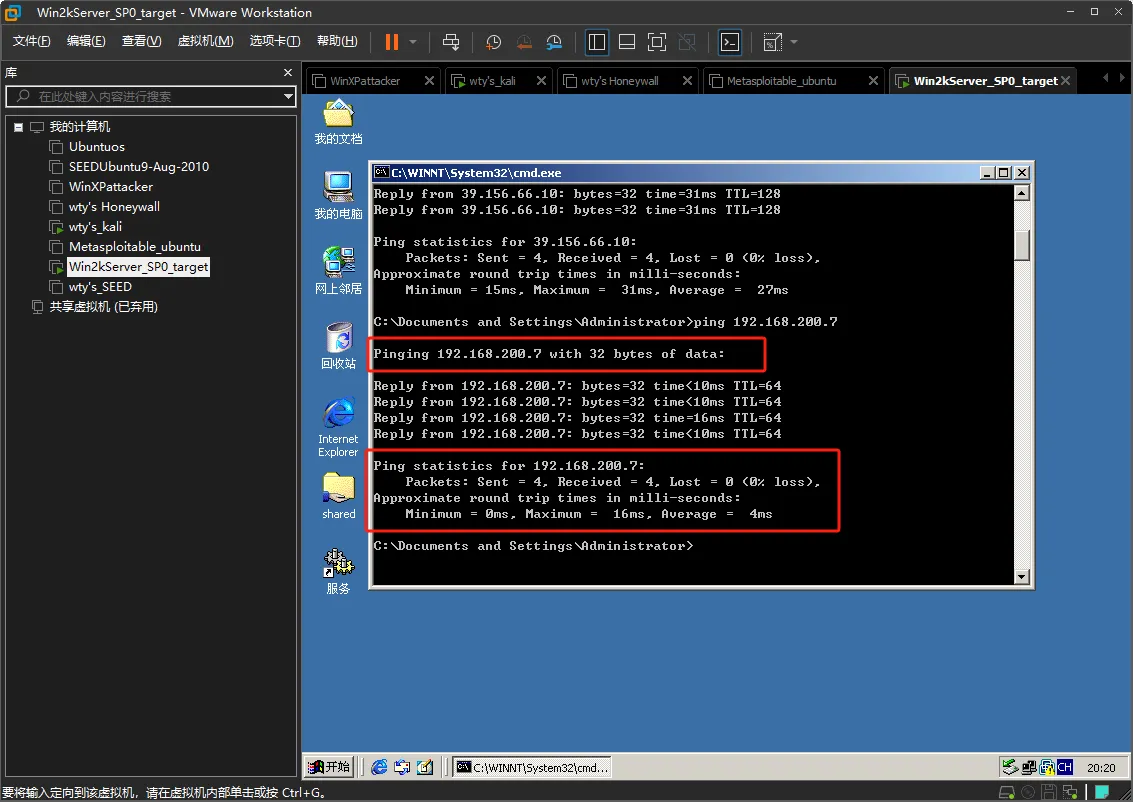
Task: Collapse the 我的计算机 tree node
Action: [x=19, y=127]
